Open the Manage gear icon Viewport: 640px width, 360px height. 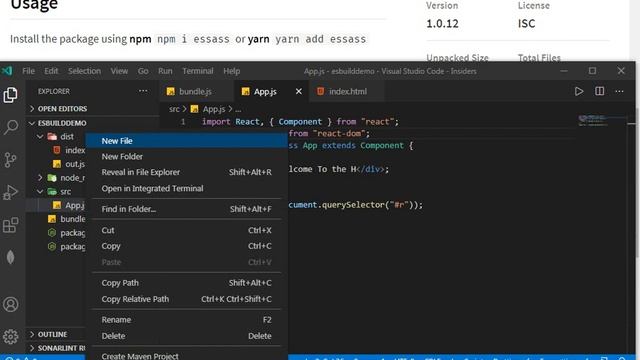[x=11, y=336]
